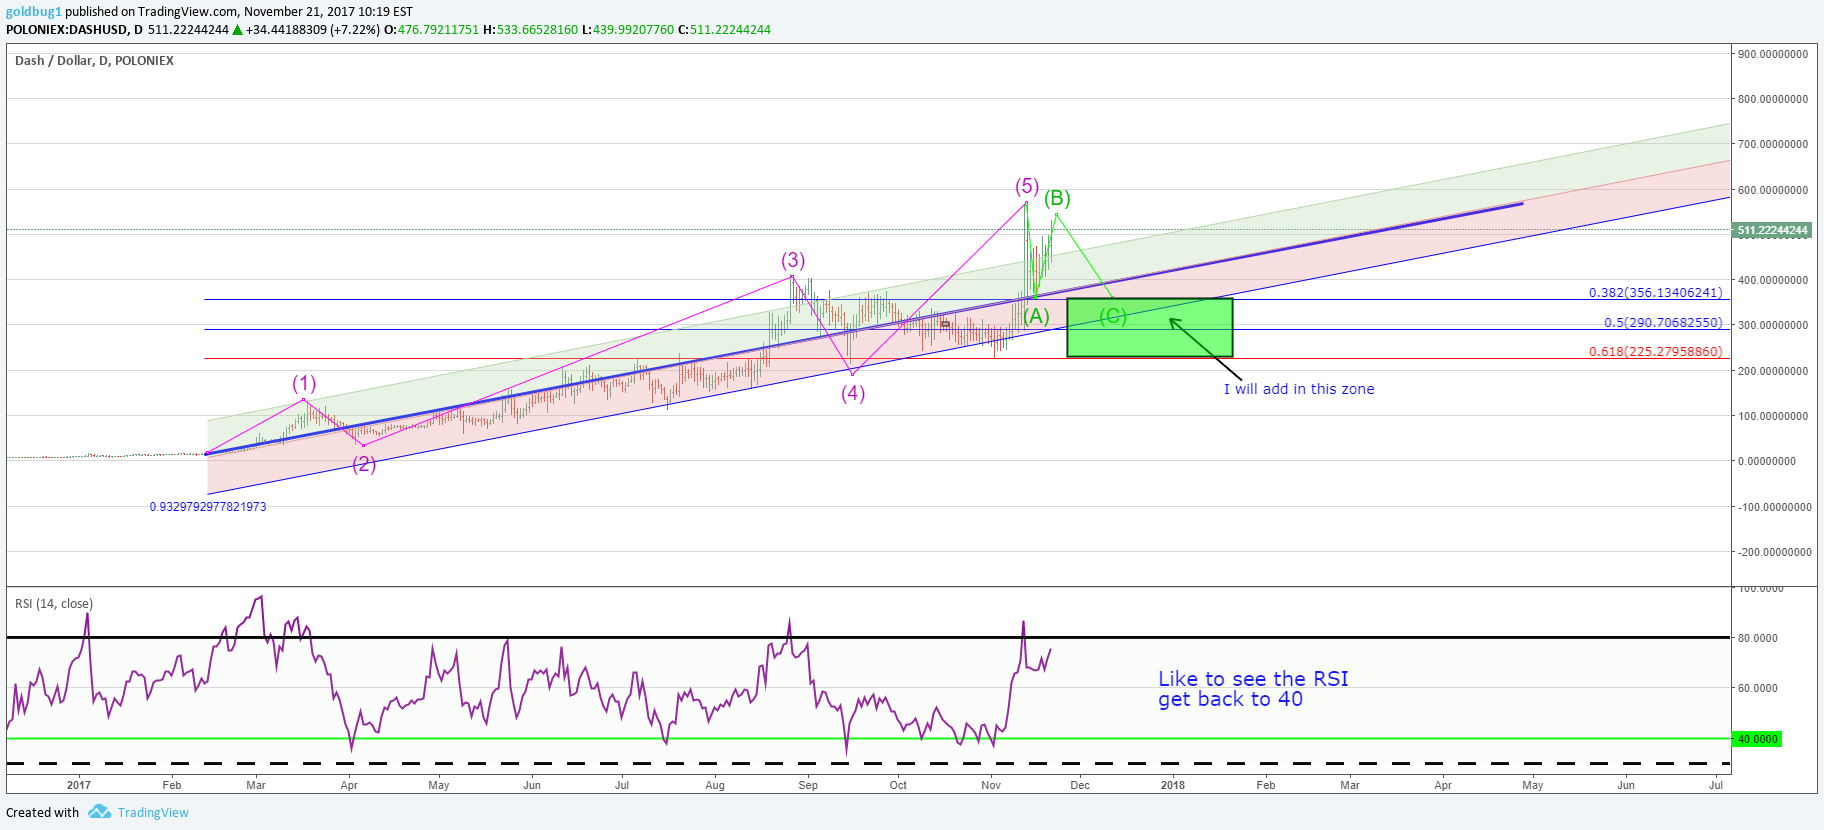Select the (C) label inside green zone
Image resolution: width=1824 pixels, height=830 pixels.
(x=1113, y=317)
